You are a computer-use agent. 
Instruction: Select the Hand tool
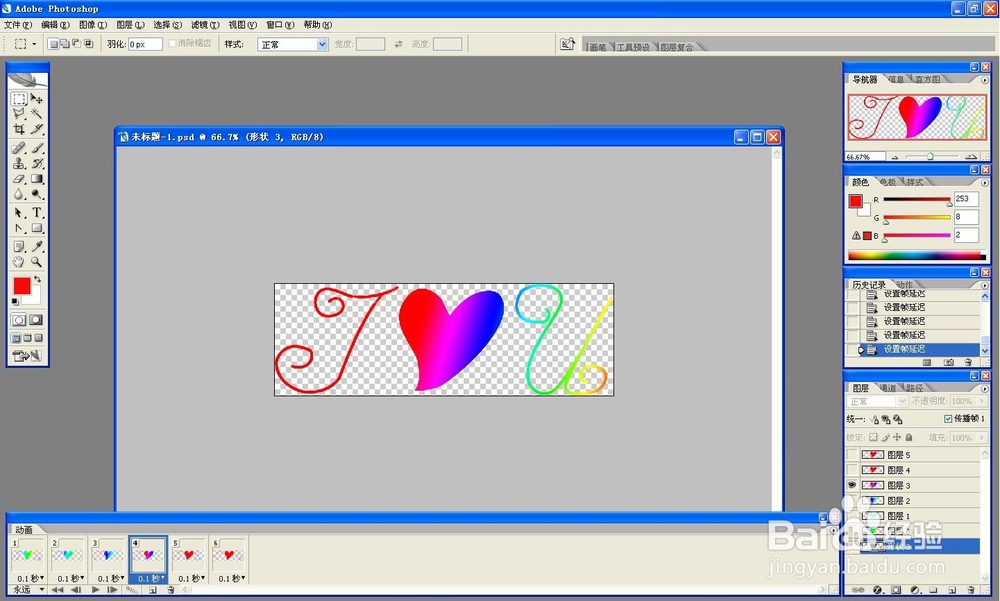(18, 263)
